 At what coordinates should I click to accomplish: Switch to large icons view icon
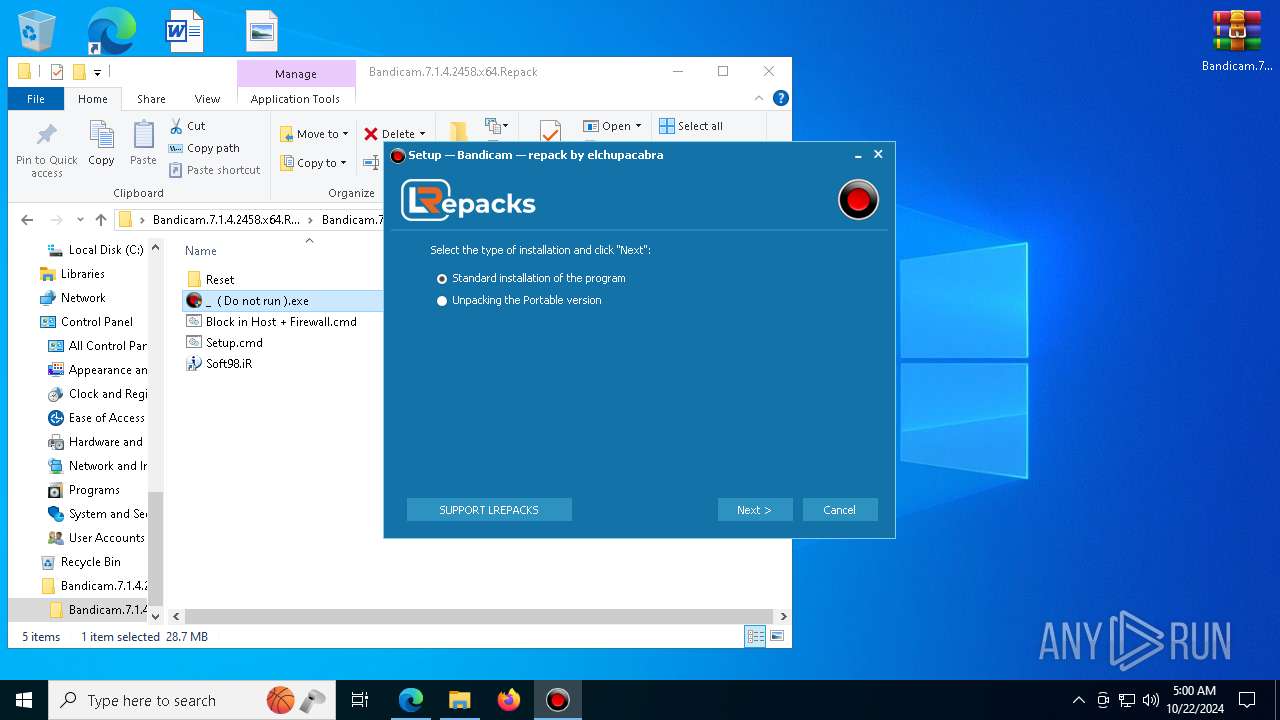[776, 636]
